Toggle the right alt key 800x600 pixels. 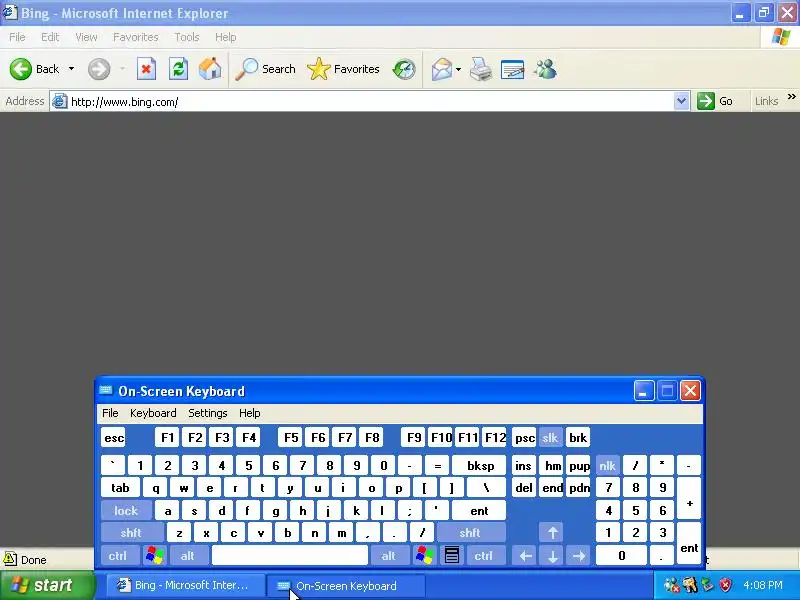[x=389, y=555]
